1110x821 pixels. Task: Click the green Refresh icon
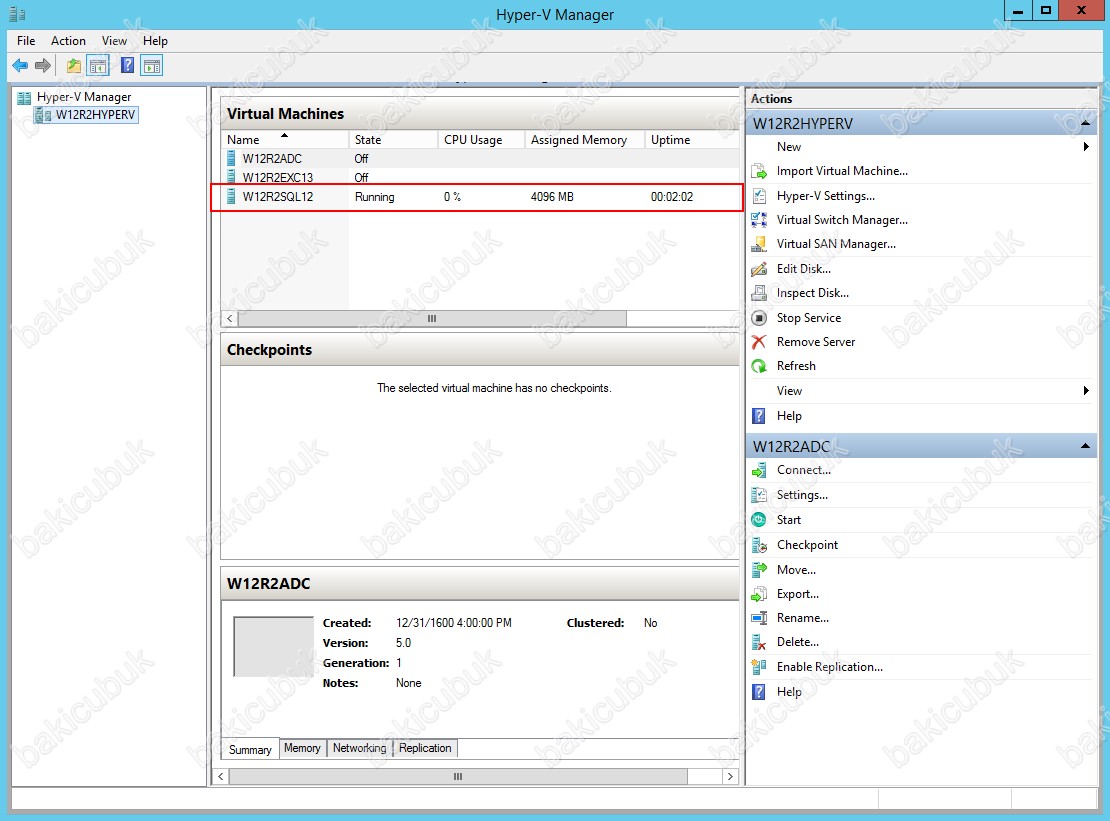(x=759, y=366)
